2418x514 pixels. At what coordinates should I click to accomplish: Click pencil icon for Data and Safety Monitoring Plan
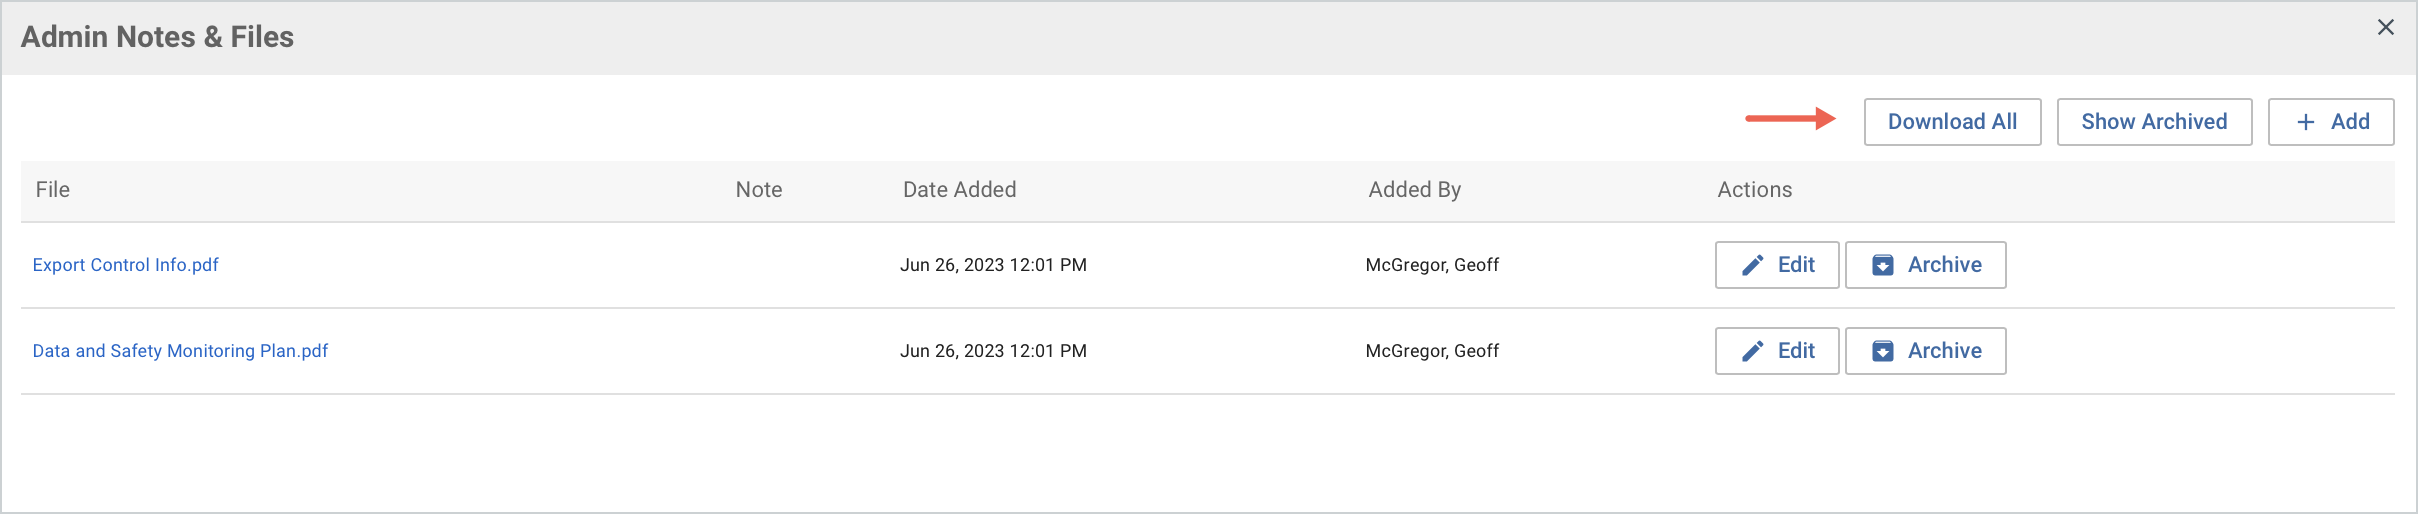[1753, 351]
